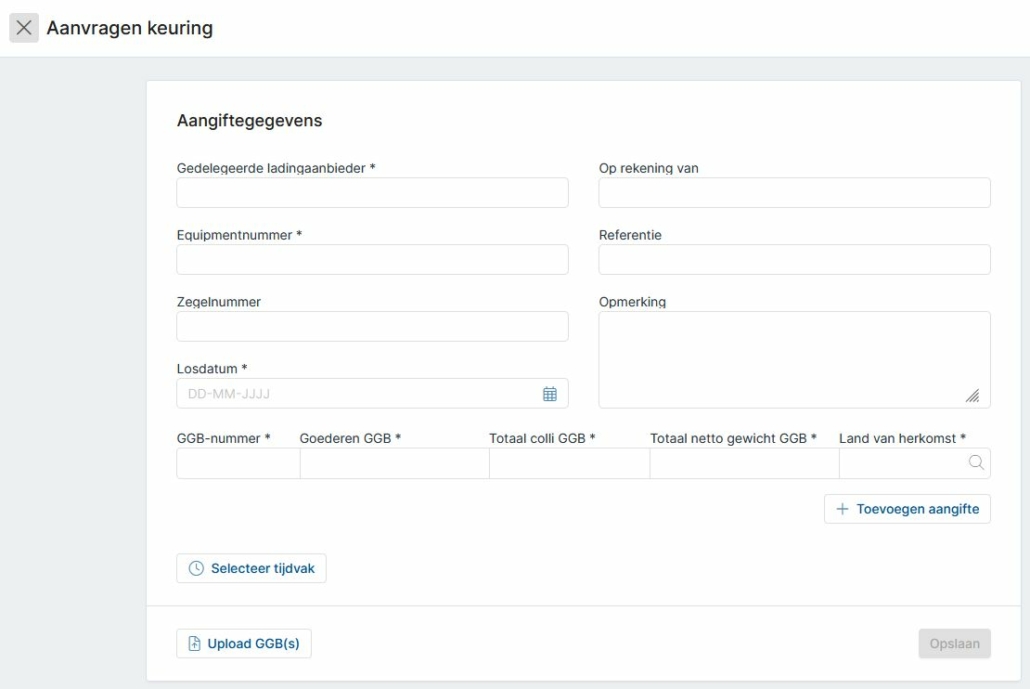Click the Opslaan save button
This screenshot has width=1030, height=689.
(954, 644)
